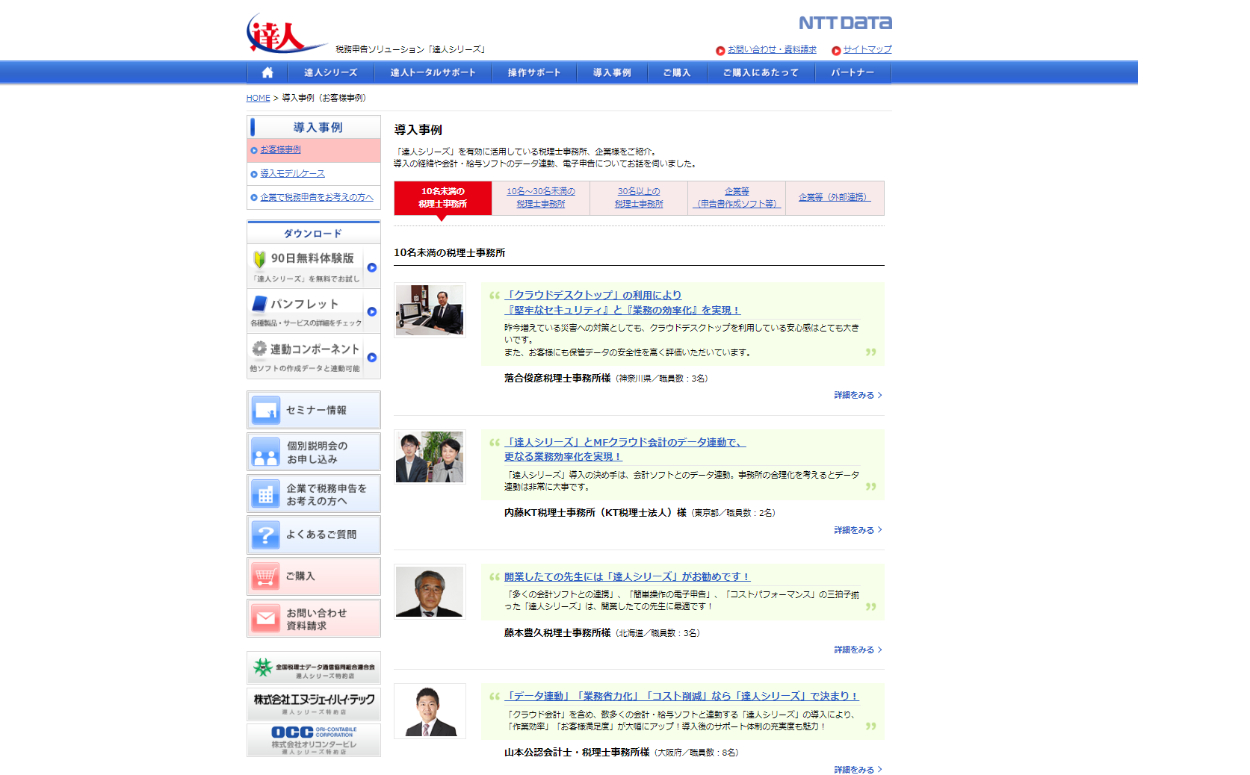Viewport: 1250px width, 775px height.
Task: Select the 10名～30名未満の税理士事務所 tab
Action: coord(541,197)
